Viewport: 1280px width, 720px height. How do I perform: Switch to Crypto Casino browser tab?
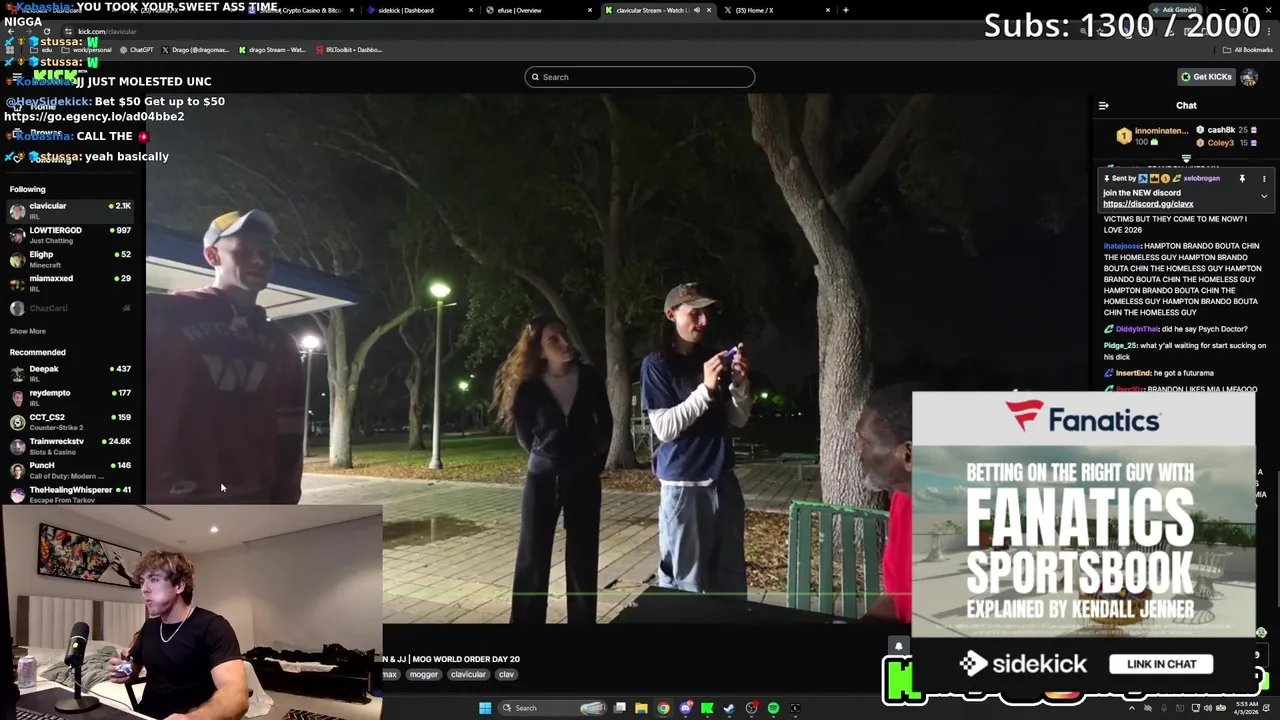coord(300,10)
